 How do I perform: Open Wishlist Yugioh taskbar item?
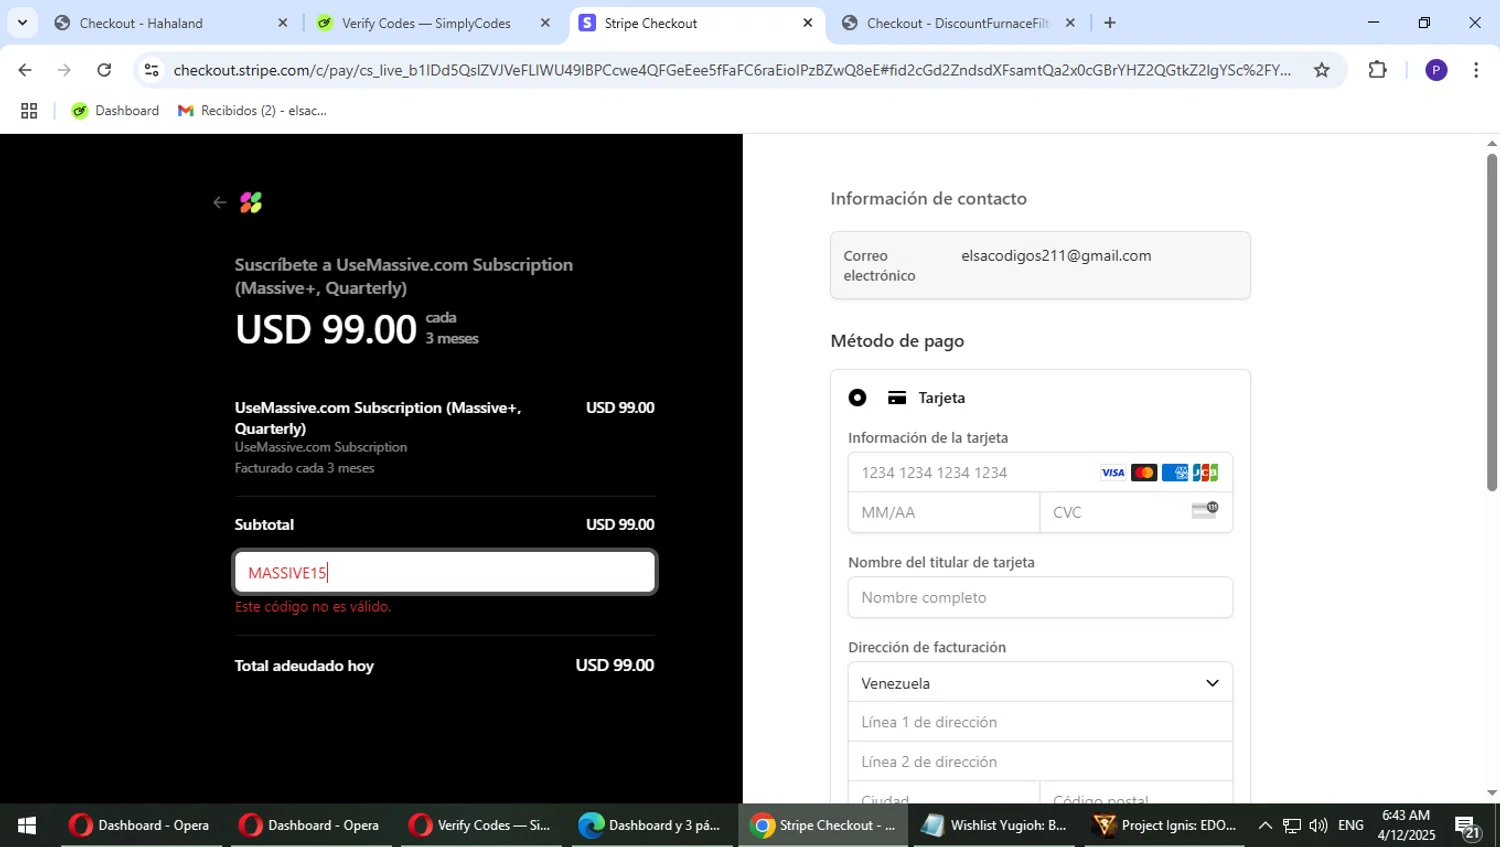pos(994,825)
